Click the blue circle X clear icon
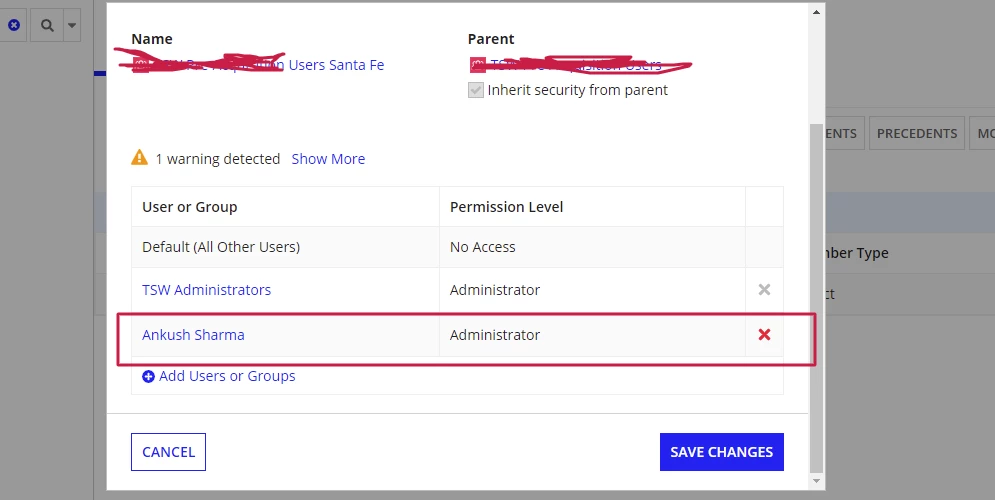The width and height of the screenshot is (995, 500). click(x=13, y=25)
